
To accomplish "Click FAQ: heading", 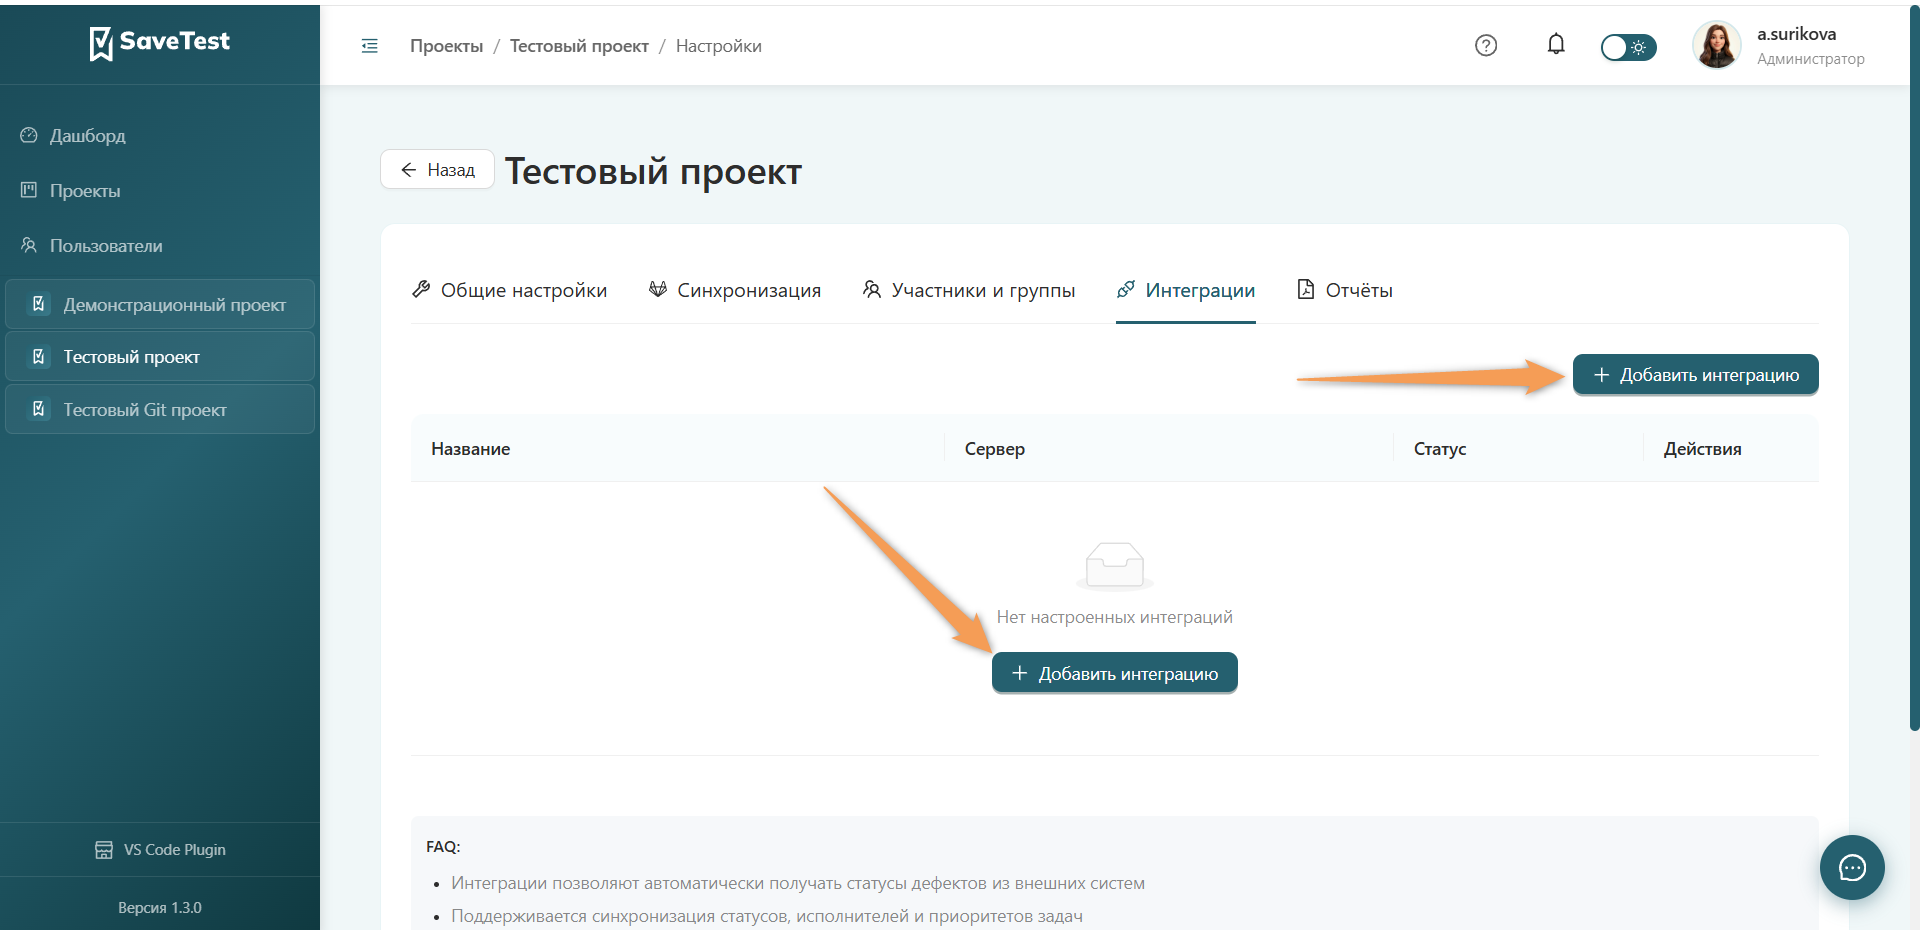I will 443,847.
